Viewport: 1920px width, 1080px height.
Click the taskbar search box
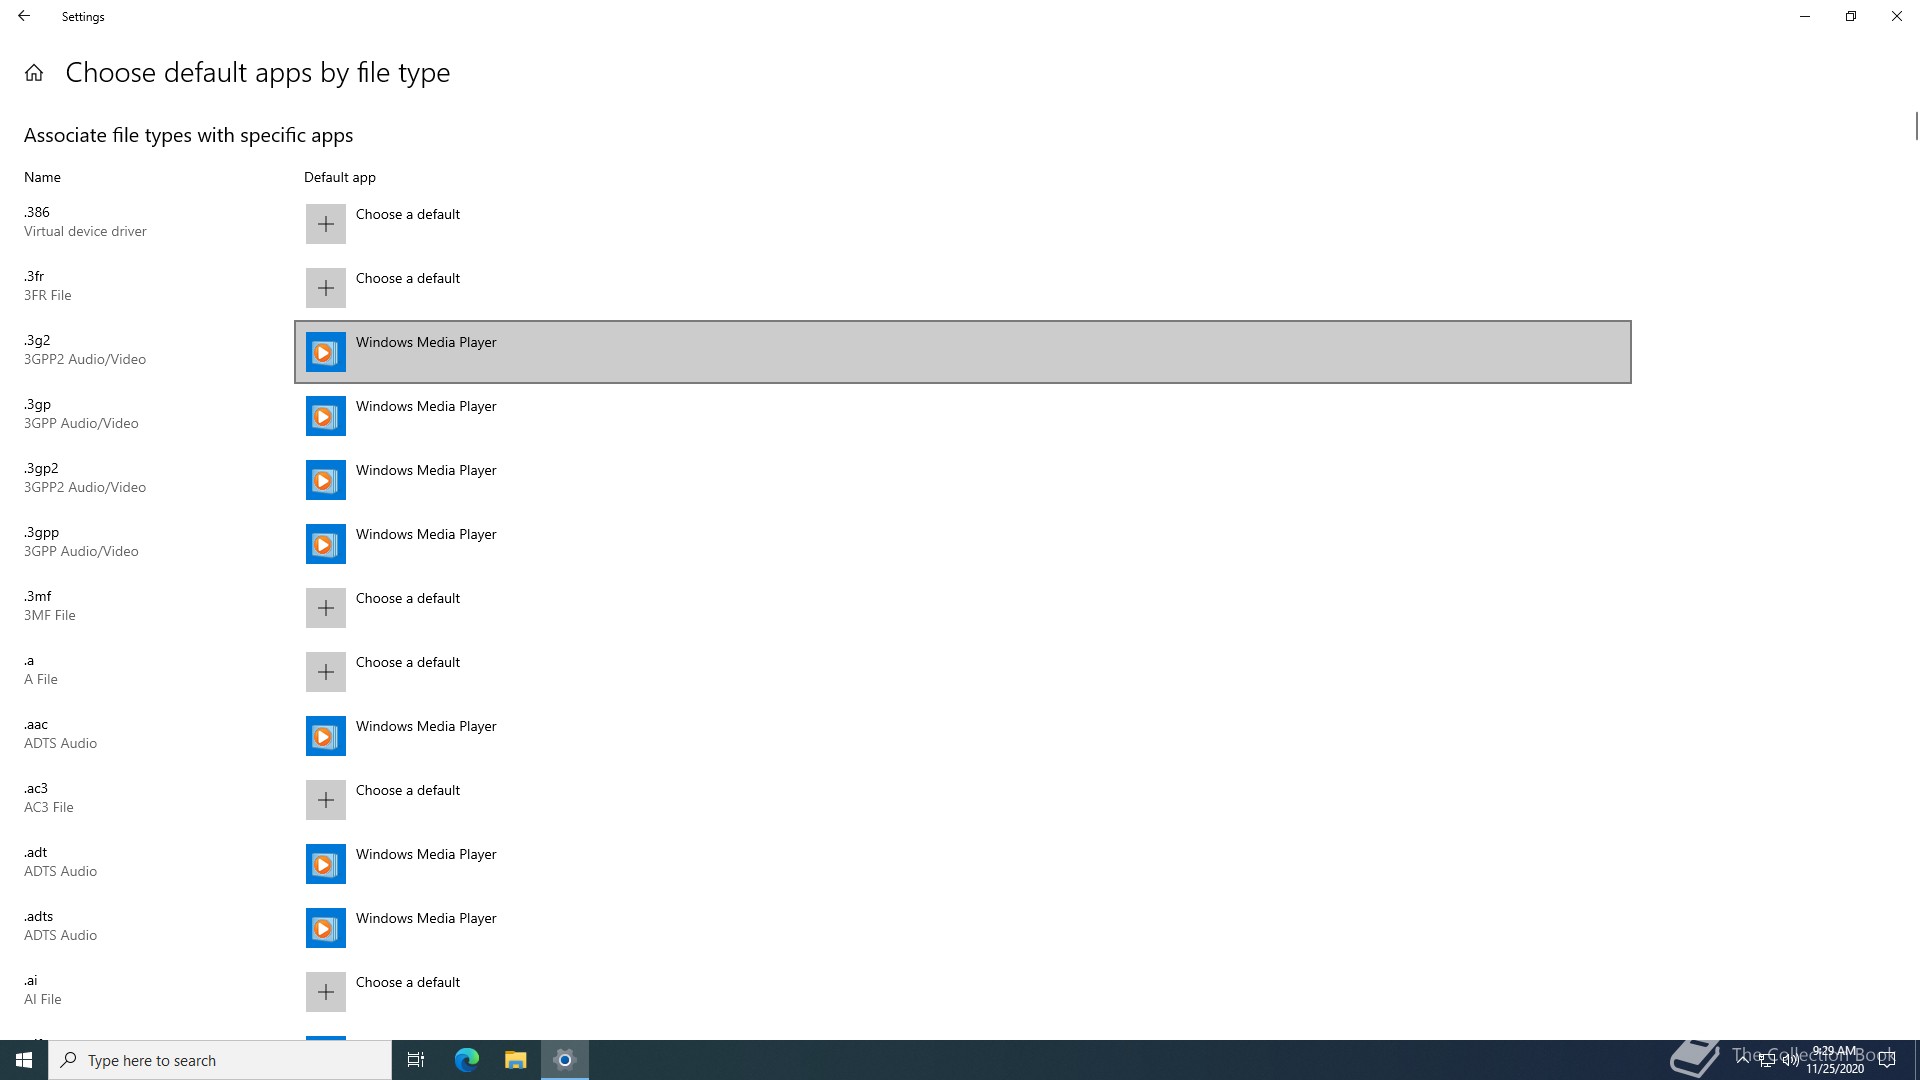(220, 1060)
